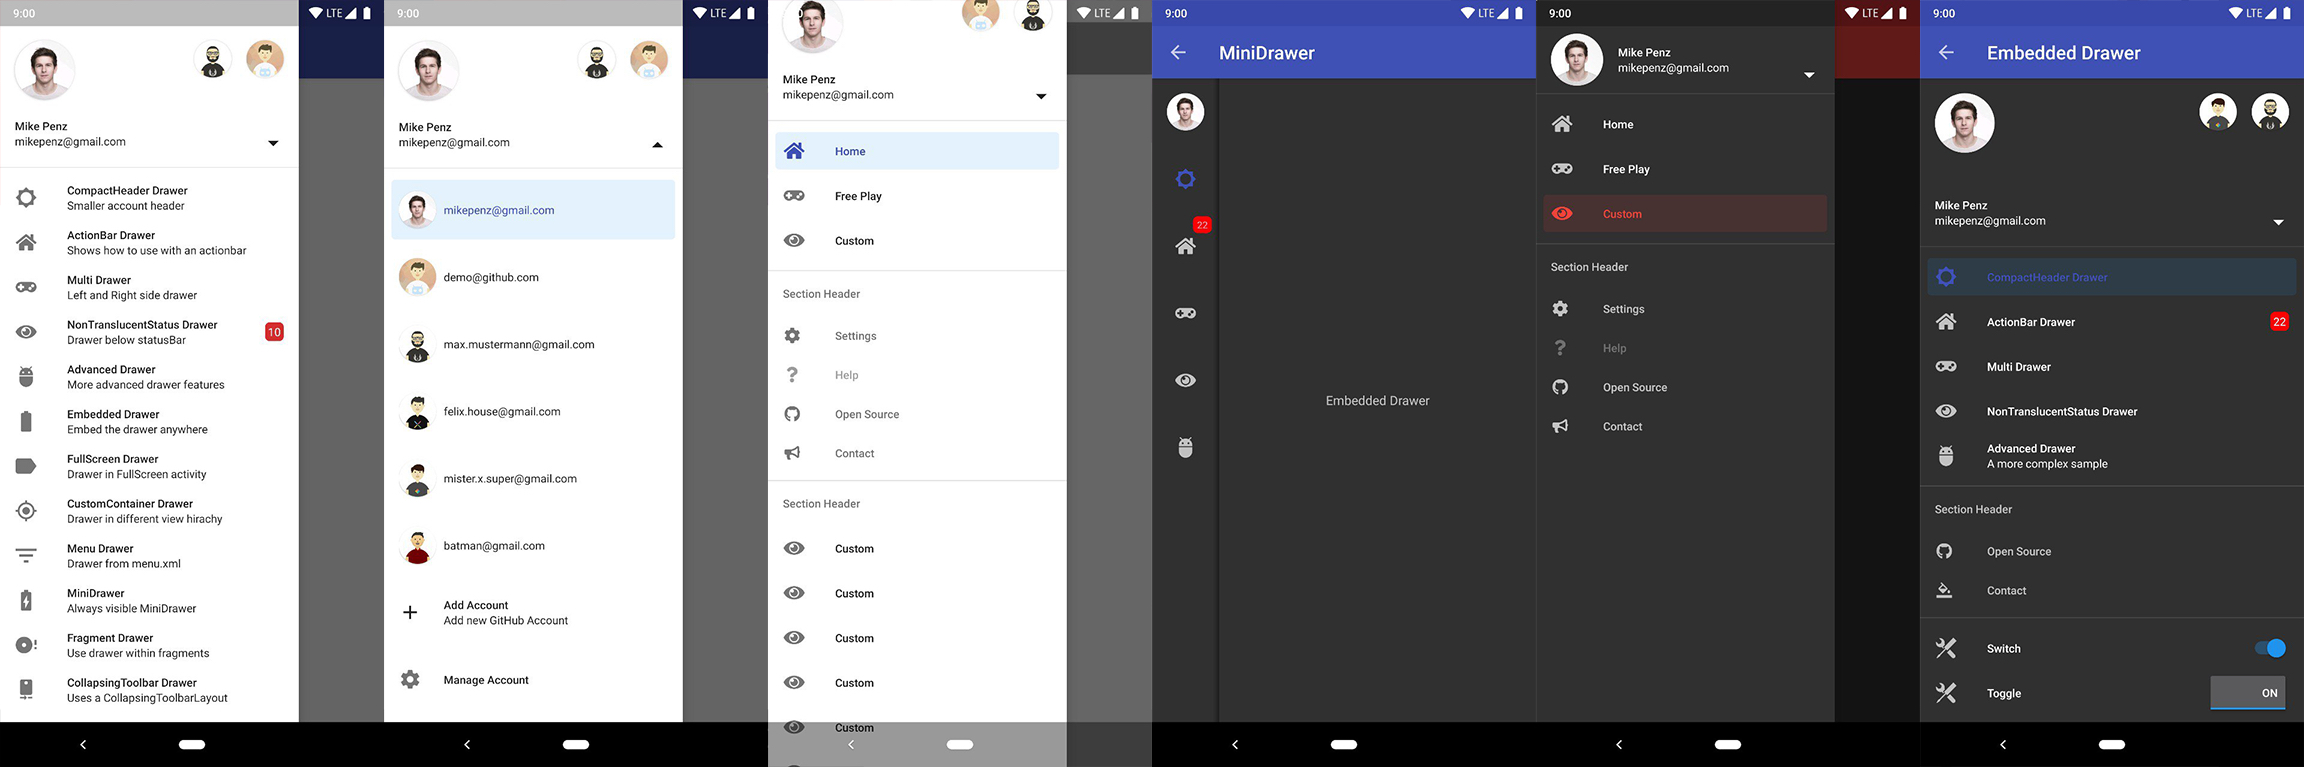Open the CompactHeader Drawer gear icon in first screen
Viewport: 2304px width, 767px height.
(27, 198)
